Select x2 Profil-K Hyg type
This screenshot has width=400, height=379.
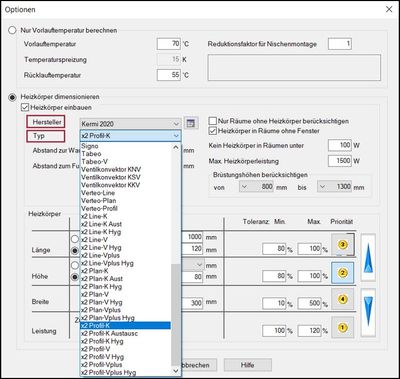[125, 341]
